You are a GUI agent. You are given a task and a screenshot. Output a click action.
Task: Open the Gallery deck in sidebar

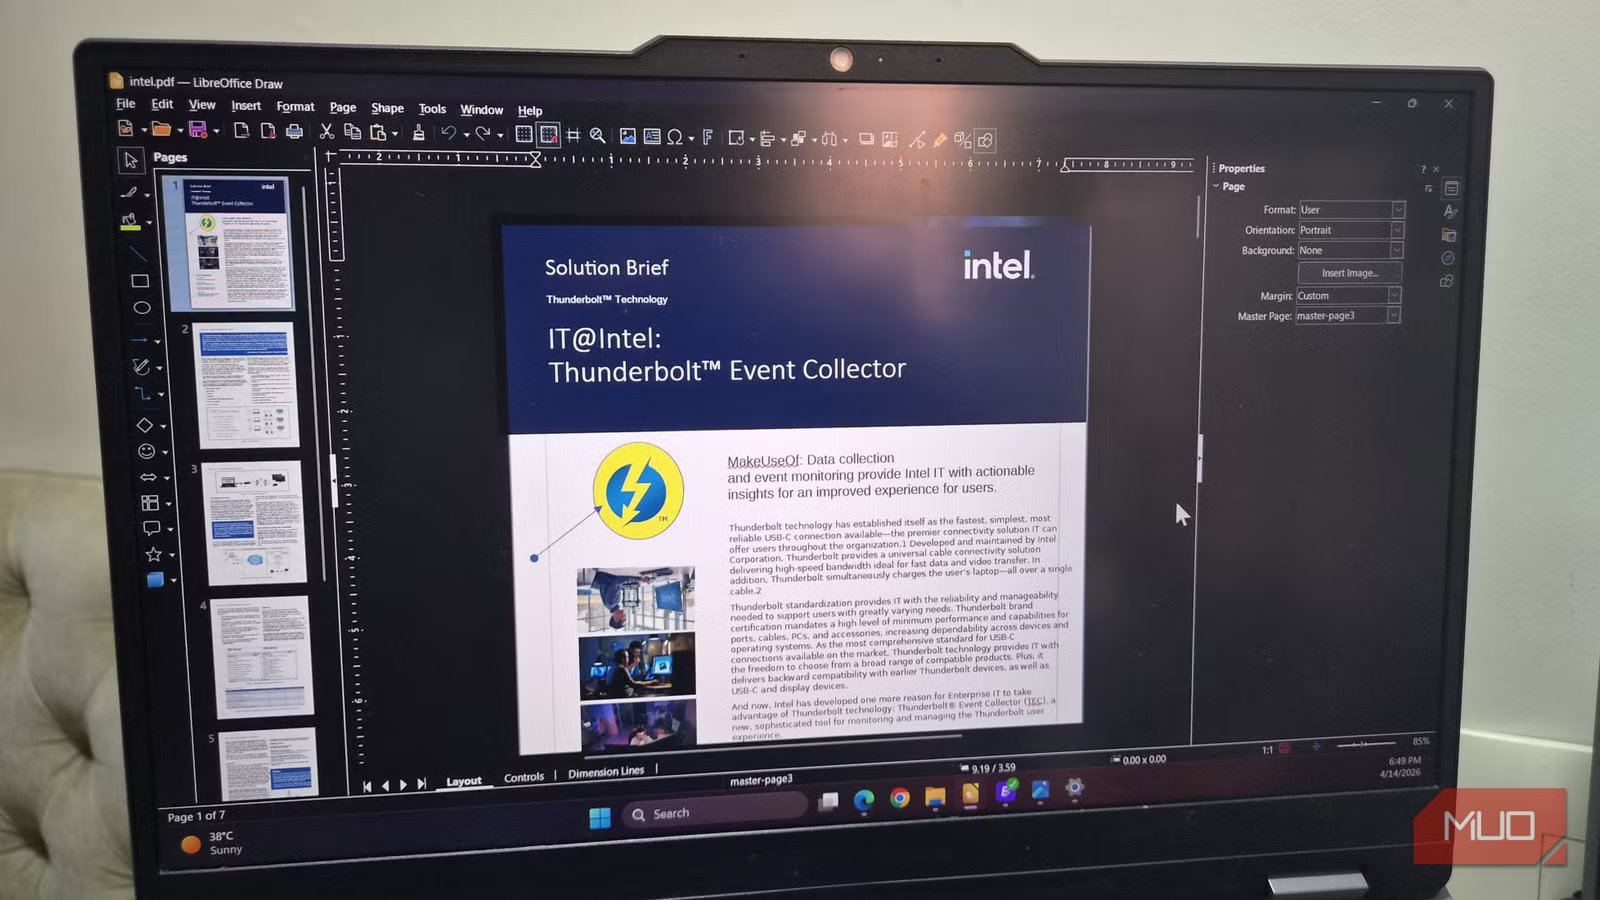pos(1448,235)
